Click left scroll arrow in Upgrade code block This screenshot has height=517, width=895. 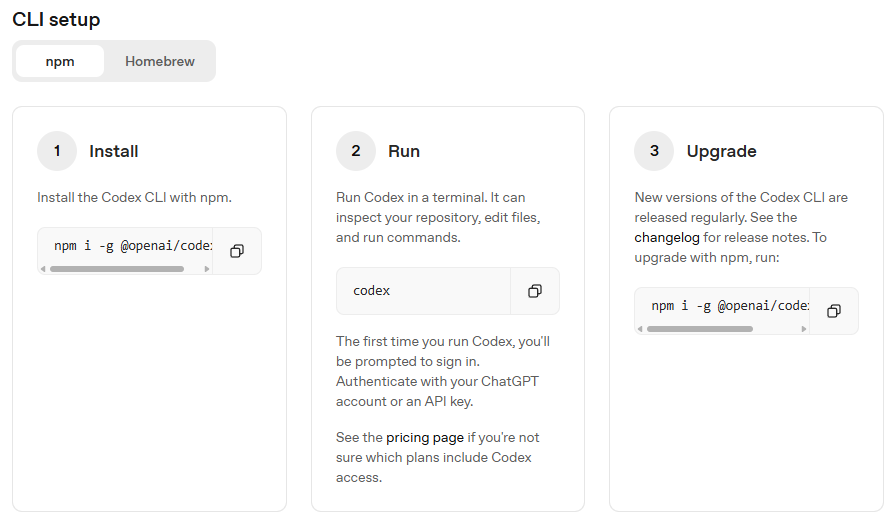click(640, 329)
